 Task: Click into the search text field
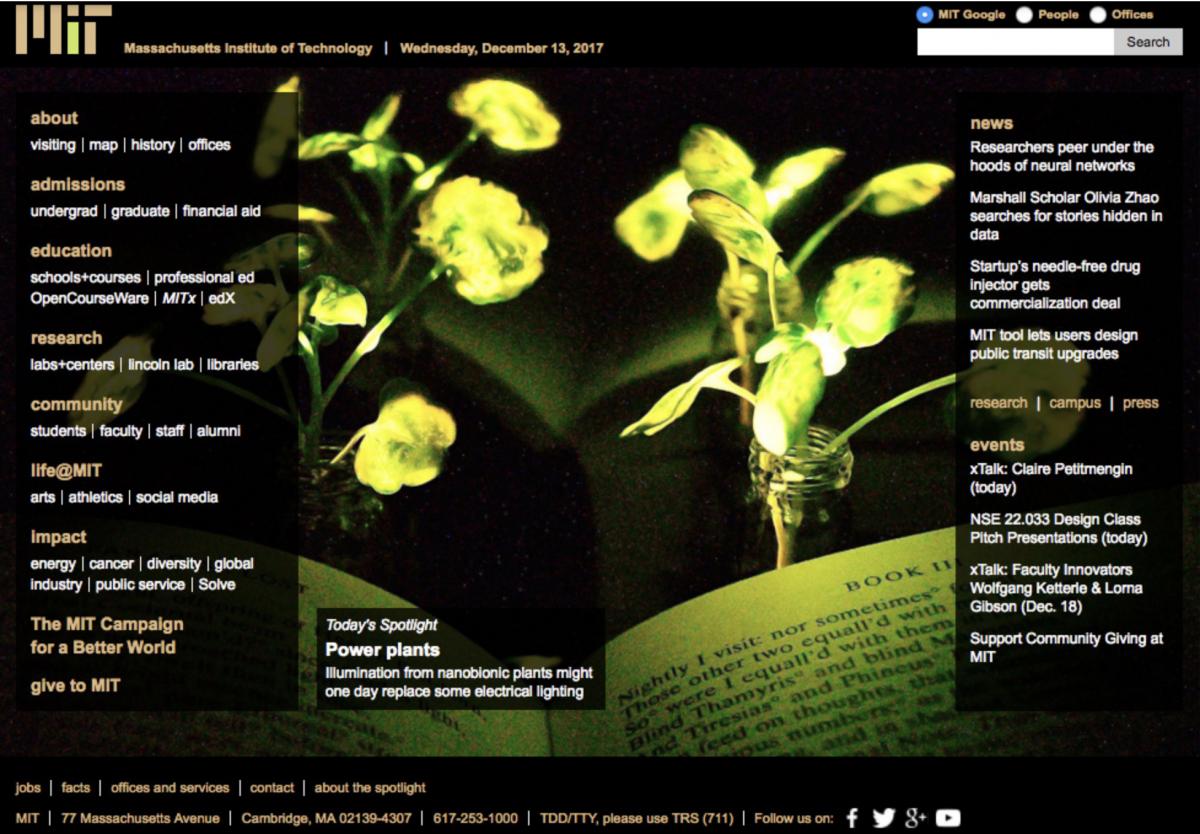(1015, 42)
